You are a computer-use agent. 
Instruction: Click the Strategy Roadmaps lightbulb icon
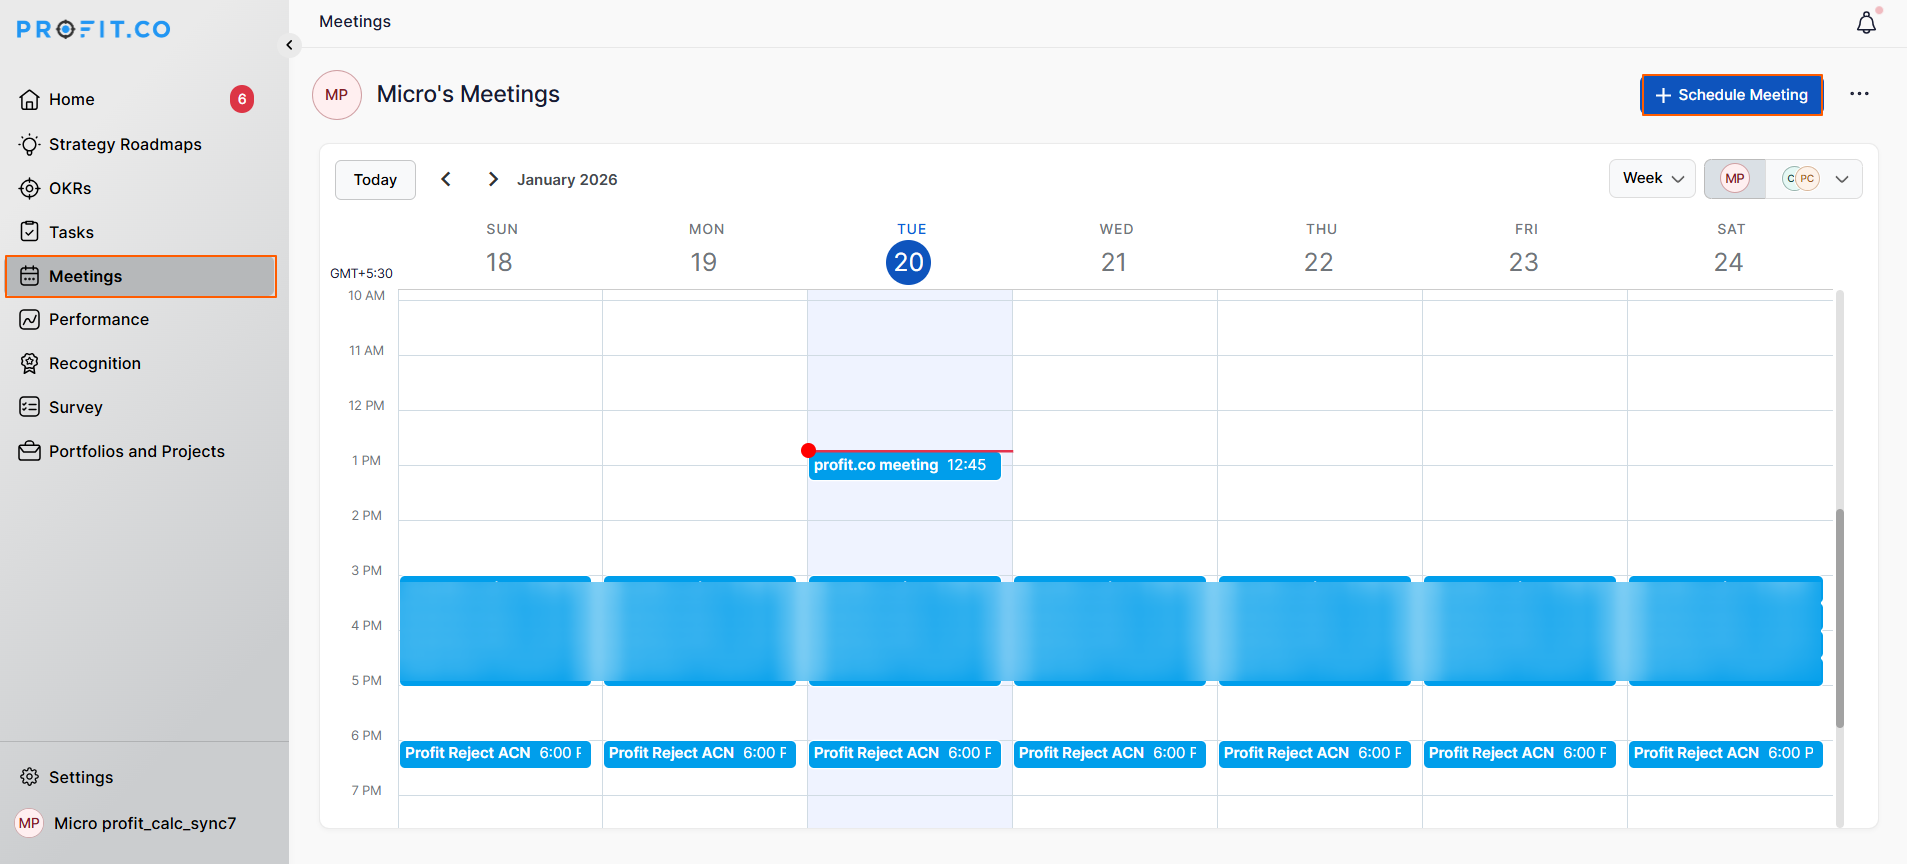[x=30, y=144]
